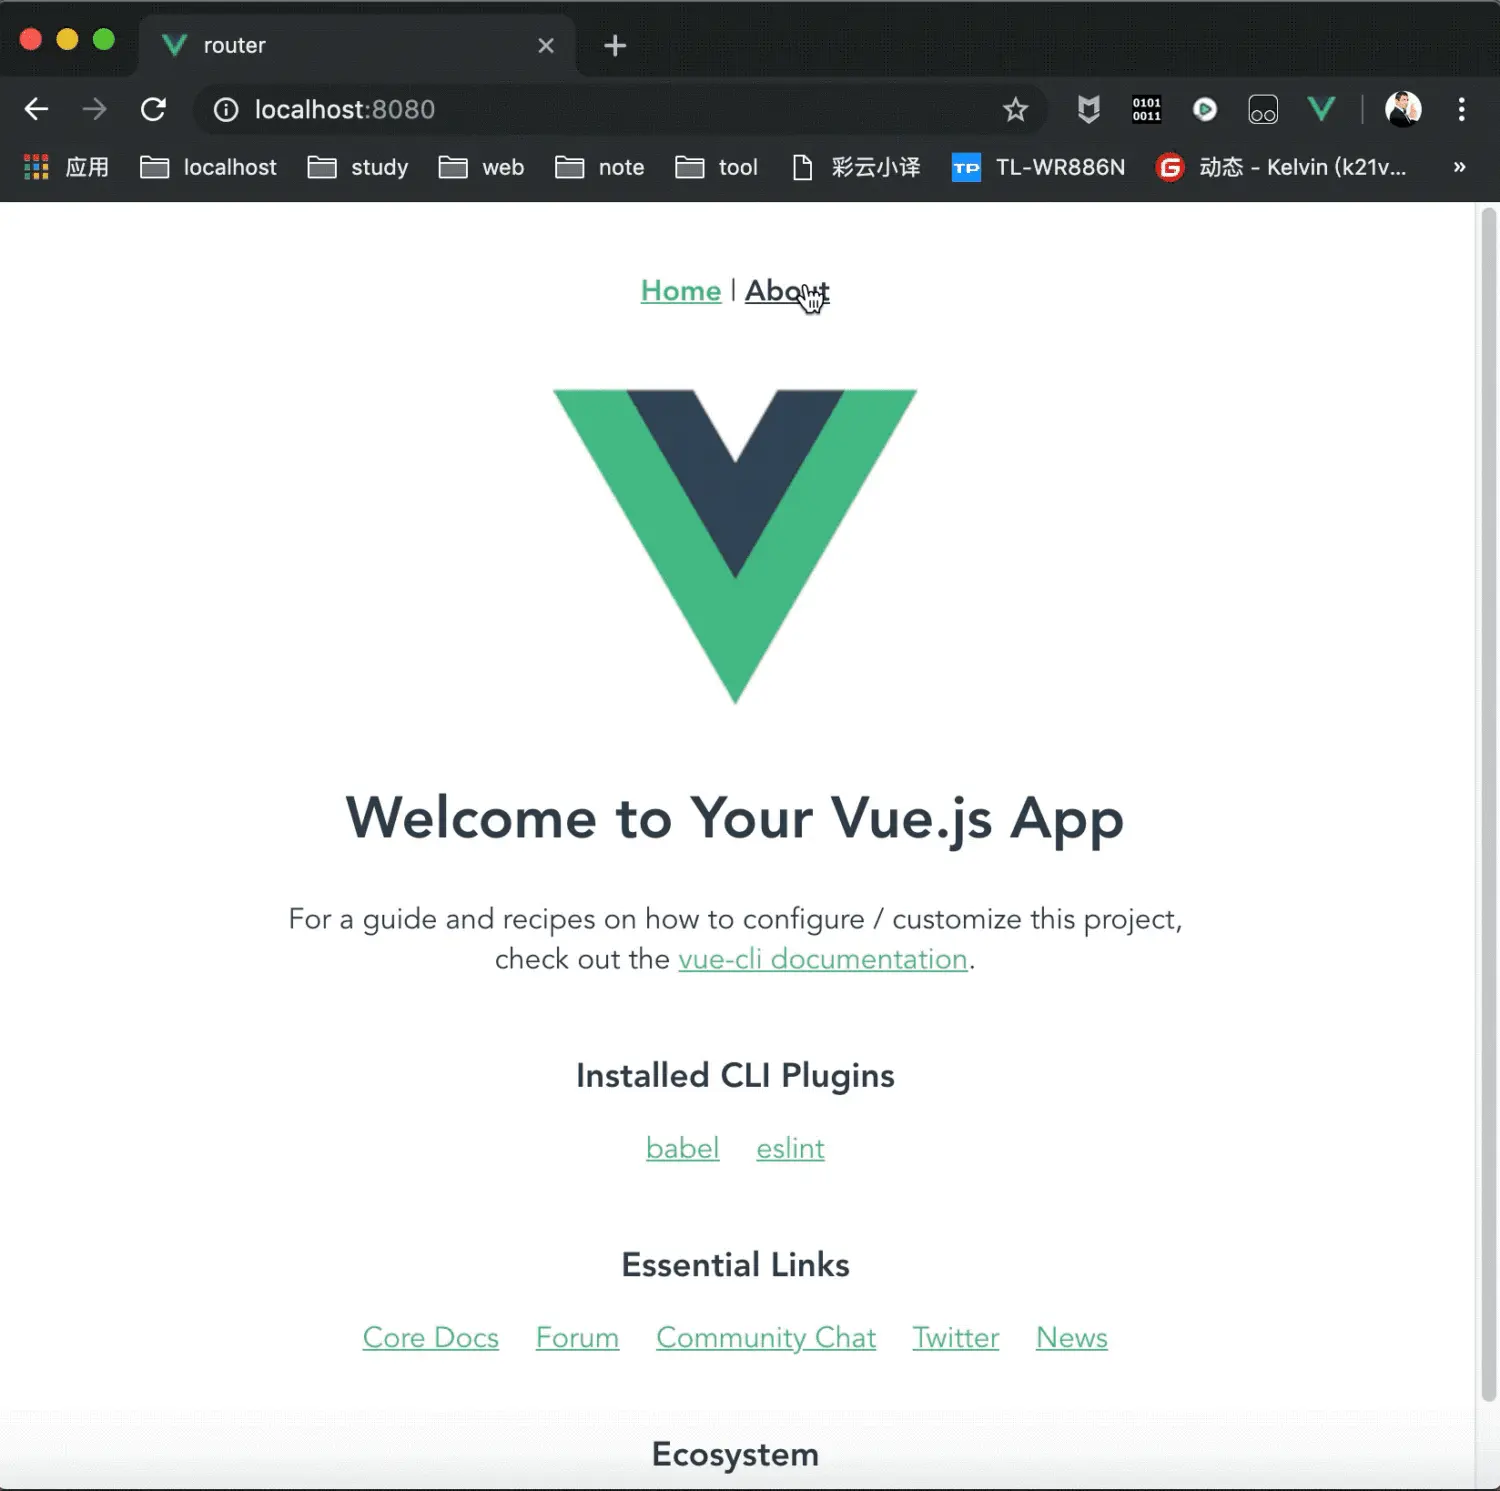Minimize the window with the yellow button
Viewport: 1500px width, 1491px height.
tap(67, 40)
